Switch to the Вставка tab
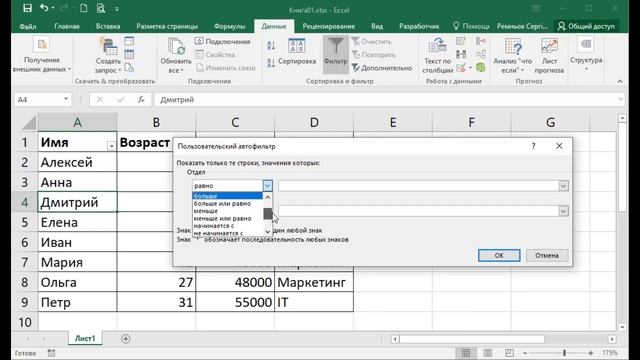 (108, 26)
